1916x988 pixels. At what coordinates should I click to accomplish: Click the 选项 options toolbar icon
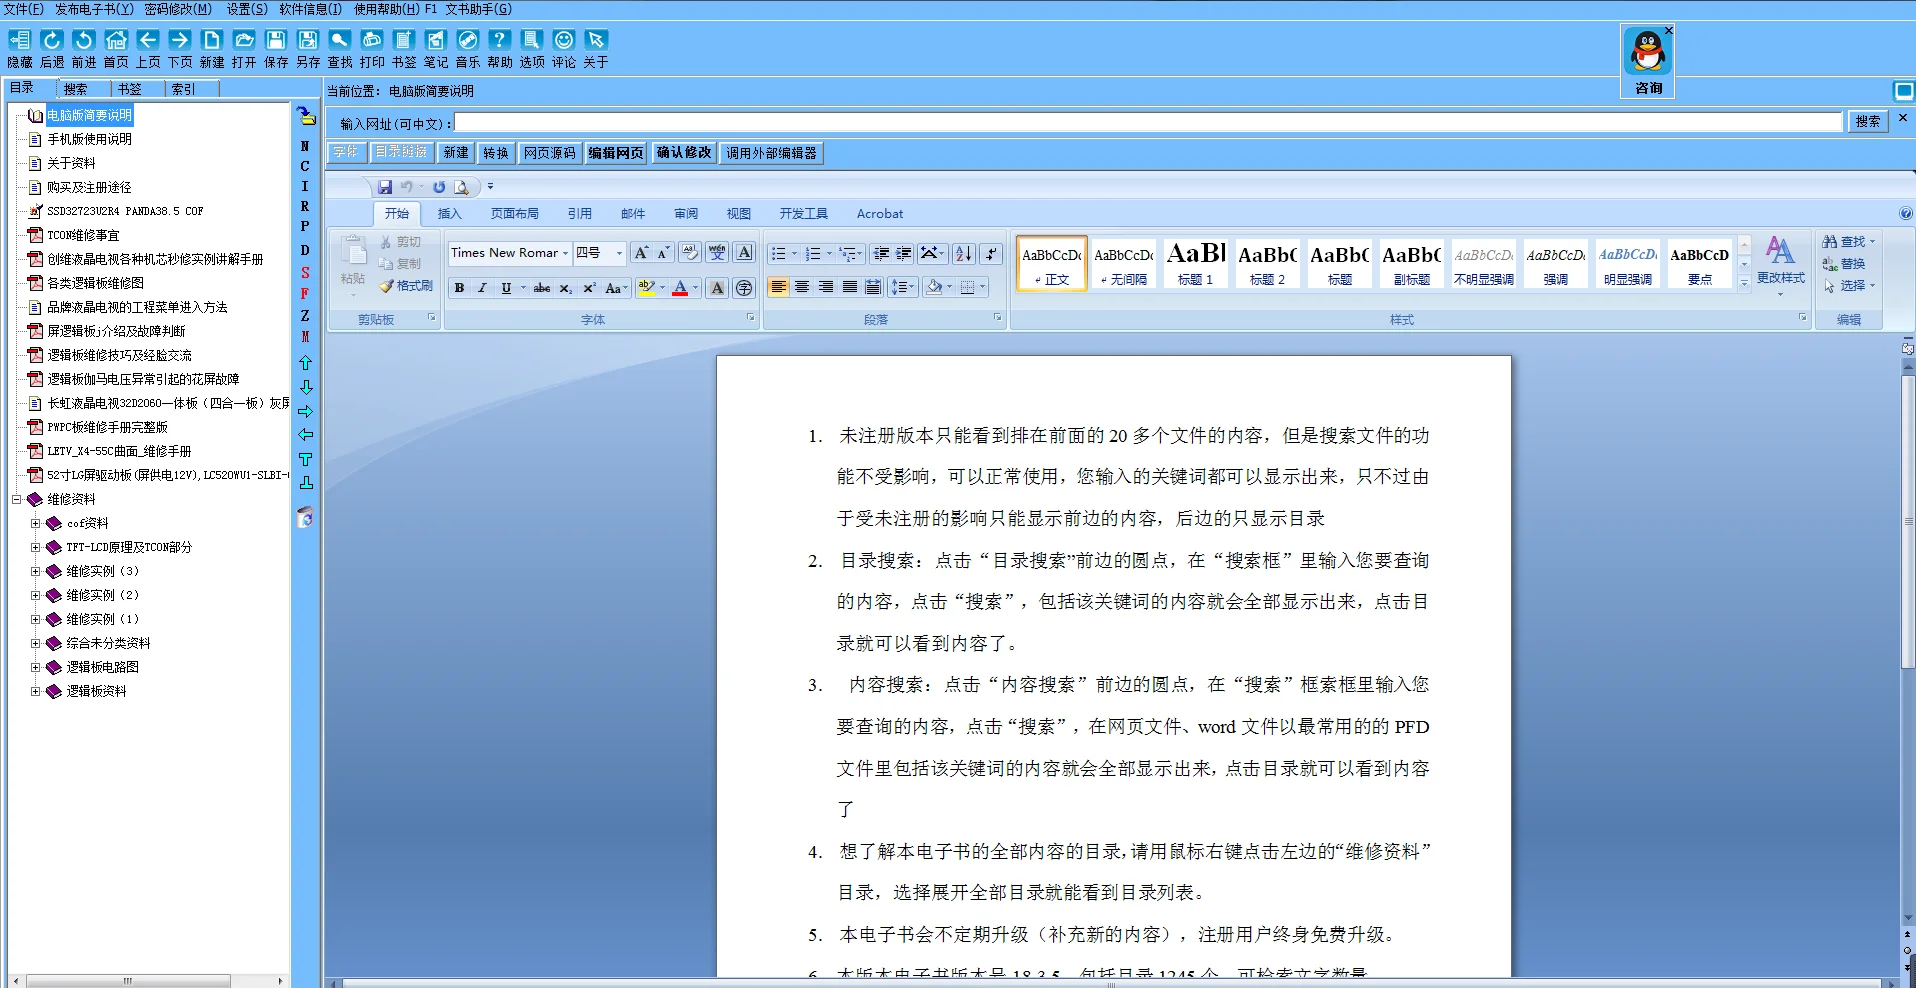[x=532, y=40]
